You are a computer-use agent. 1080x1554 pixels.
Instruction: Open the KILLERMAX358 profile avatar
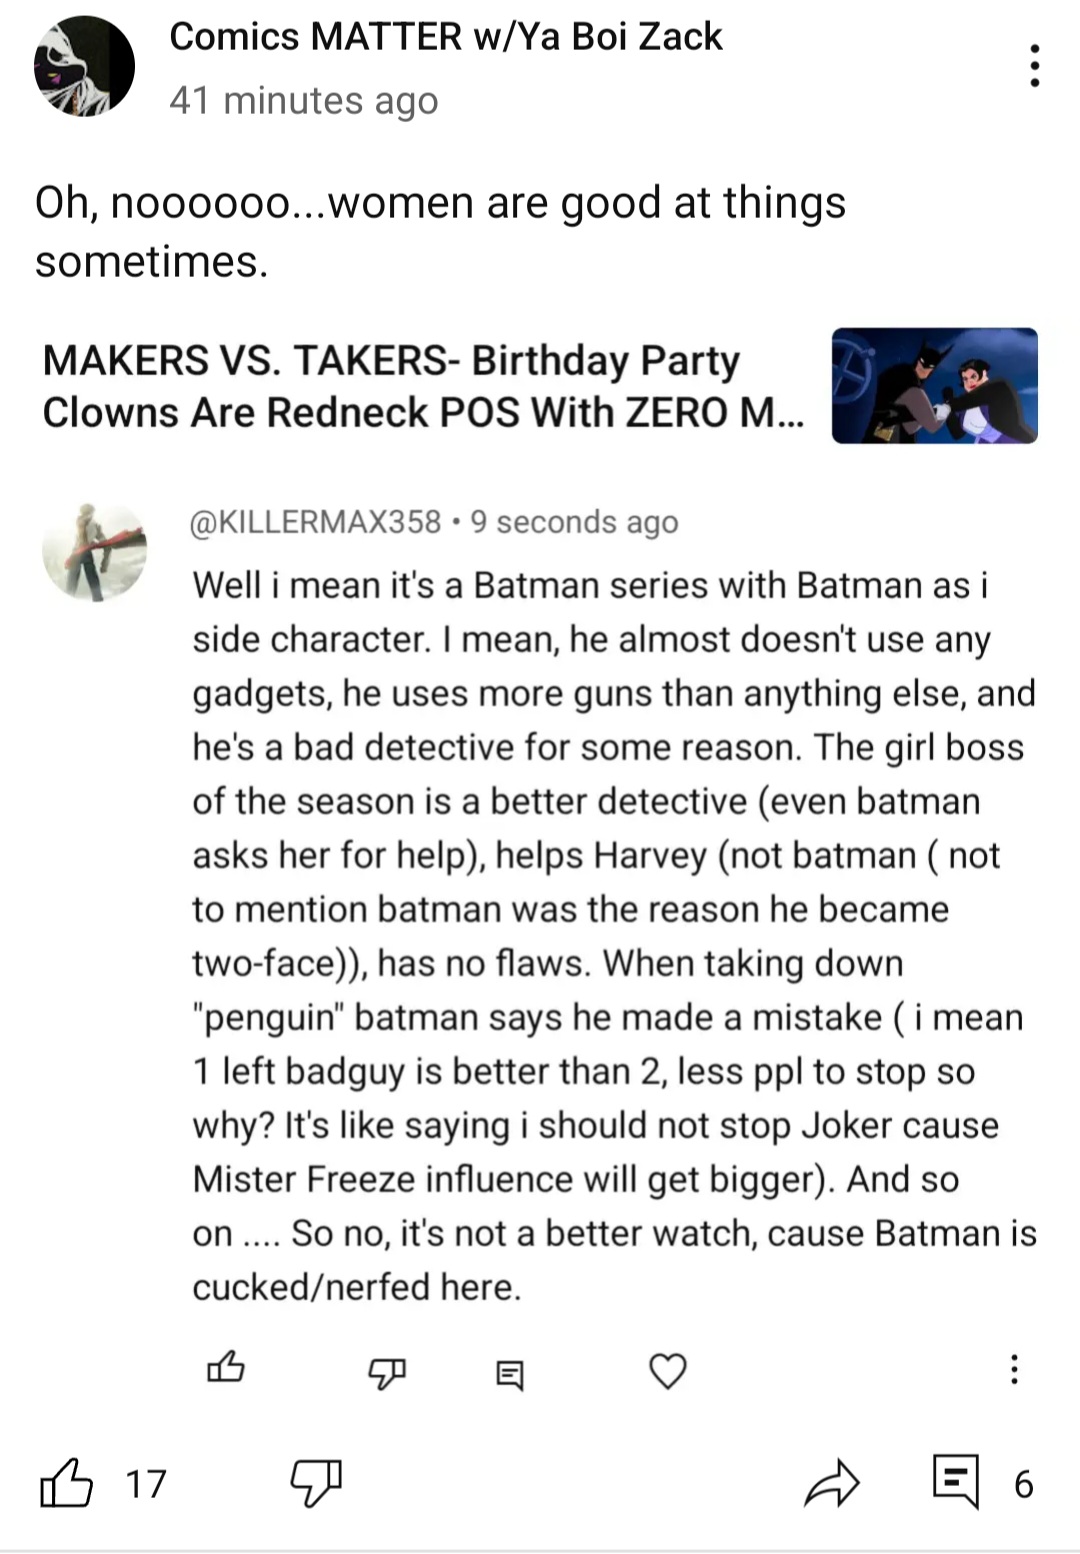[x=94, y=552]
